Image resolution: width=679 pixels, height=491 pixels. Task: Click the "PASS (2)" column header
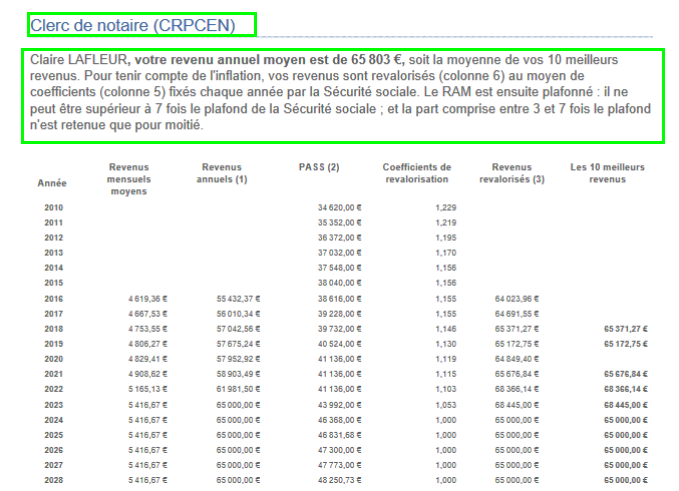coord(319,166)
